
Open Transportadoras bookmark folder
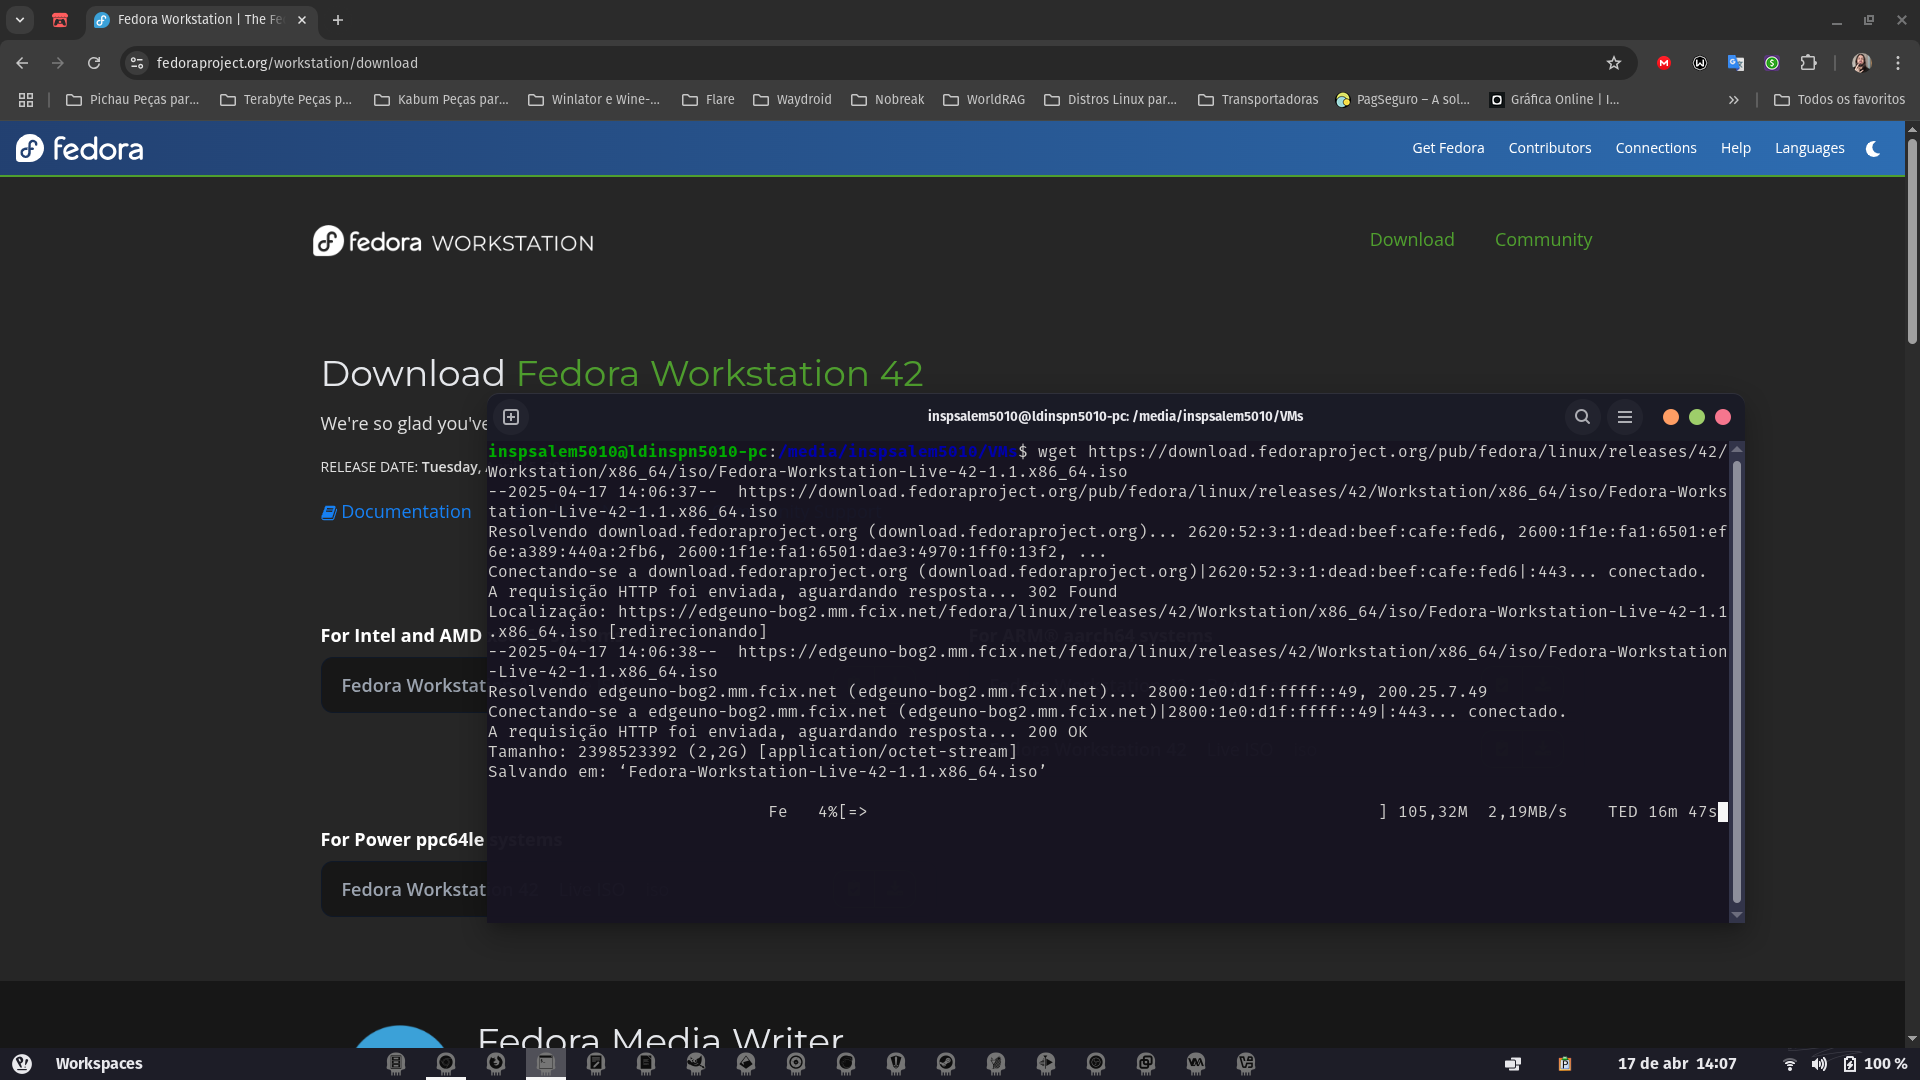click(x=1258, y=100)
